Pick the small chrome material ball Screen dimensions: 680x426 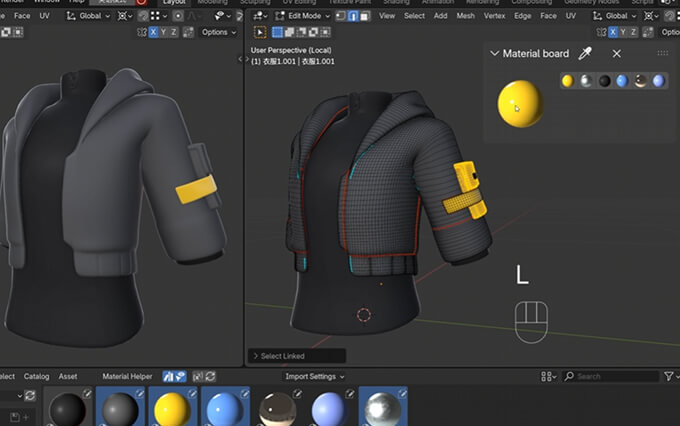(x=586, y=81)
